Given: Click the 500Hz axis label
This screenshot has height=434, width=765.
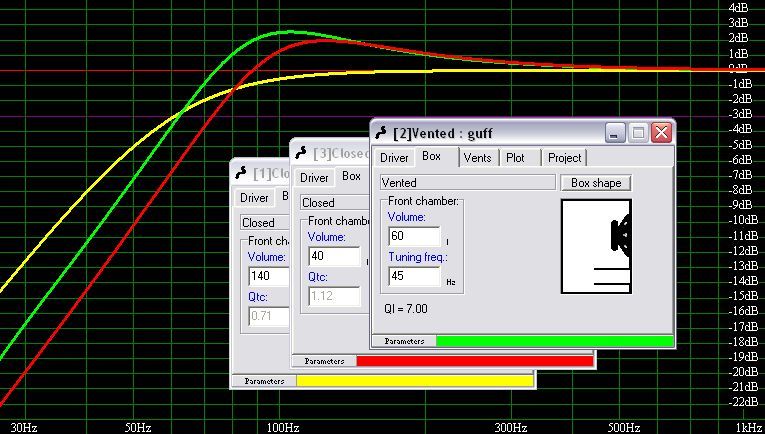Looking at the screenshot, I should pos(624,428).
